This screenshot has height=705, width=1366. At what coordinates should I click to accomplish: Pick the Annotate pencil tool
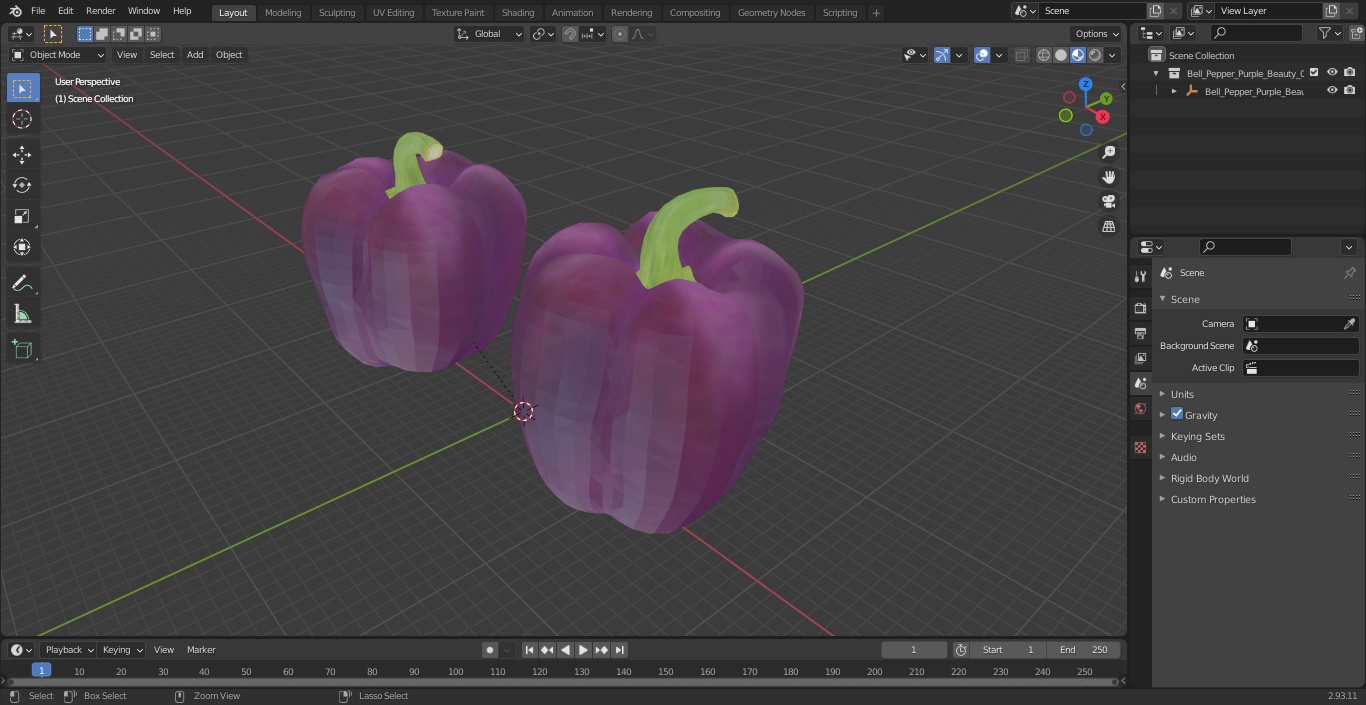pos(22,283)
